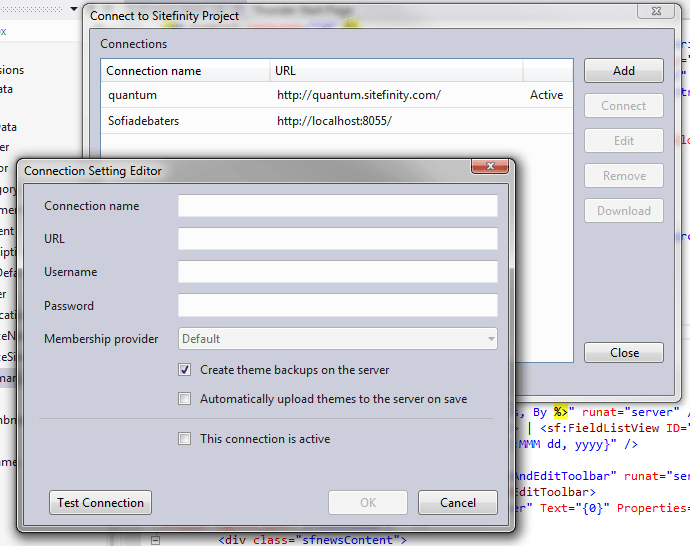Click the Test Connection button
Screen dimensions: 690x546
tap(100, 503)
